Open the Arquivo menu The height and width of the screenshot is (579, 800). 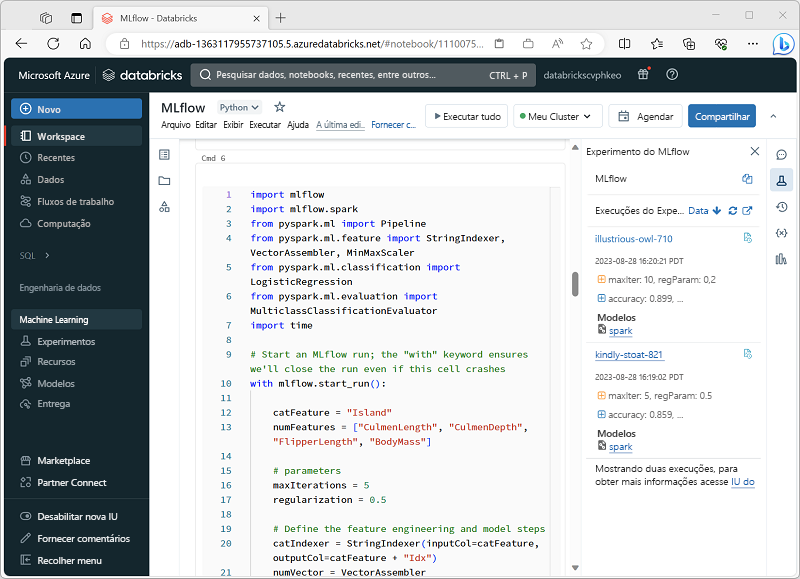[176, 124]
